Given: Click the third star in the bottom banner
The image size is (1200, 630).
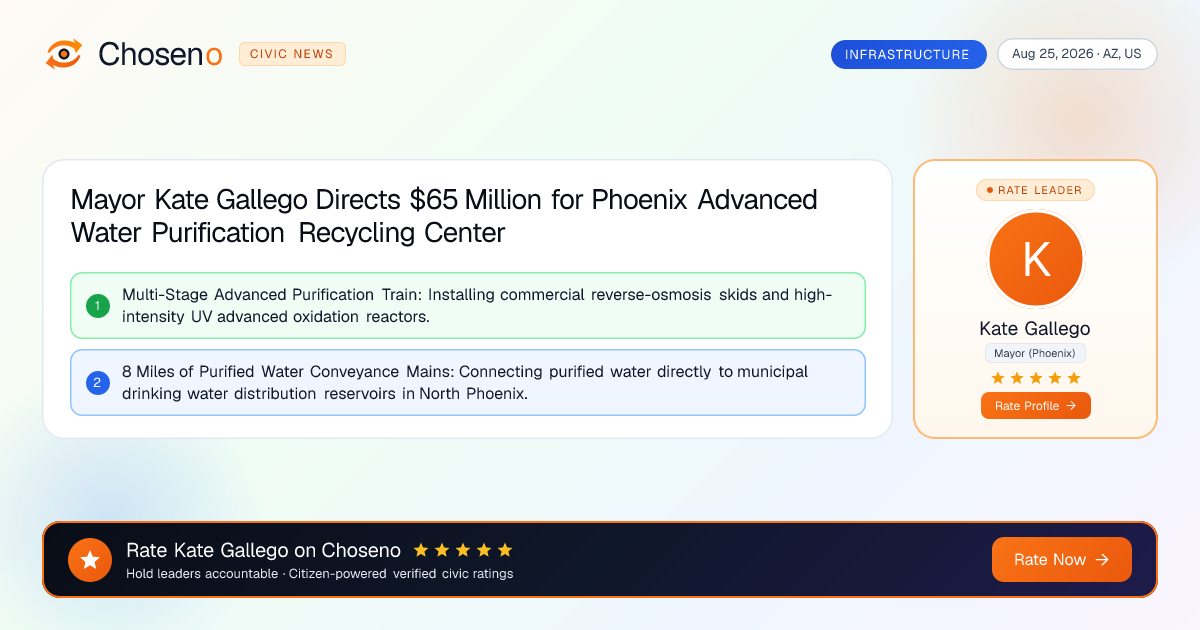Looking at the screenshot, I should pyautogui.click(x=463, y=550).
